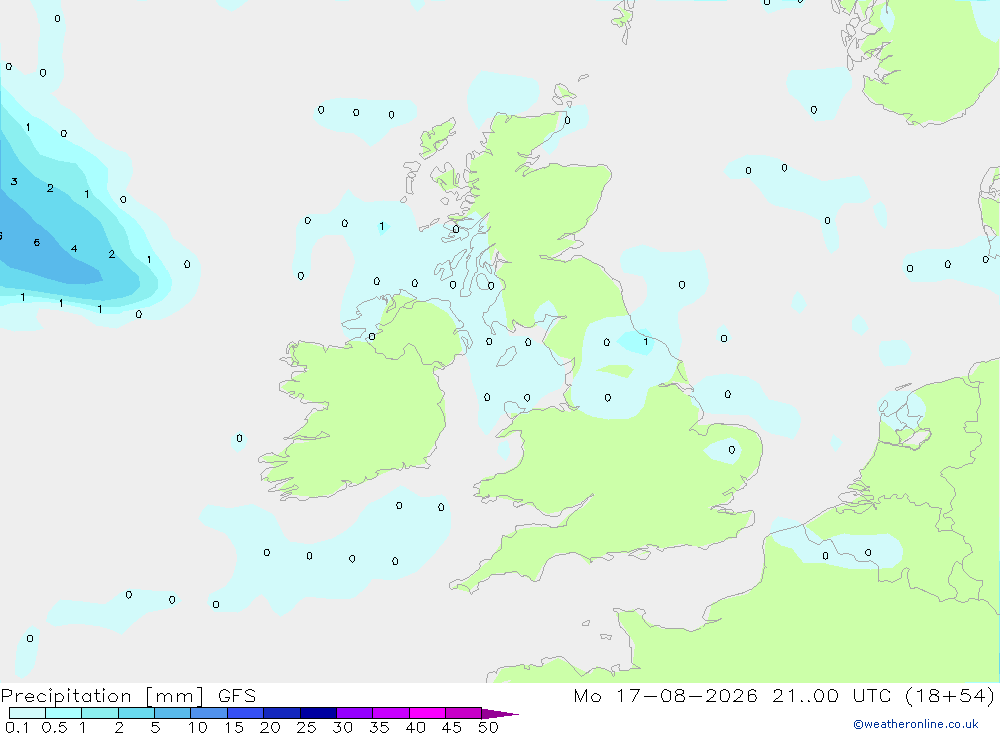Pick the 35–40 mm legend swatch
This screenshot has width=1000, height=733.
tap(390, 713)
